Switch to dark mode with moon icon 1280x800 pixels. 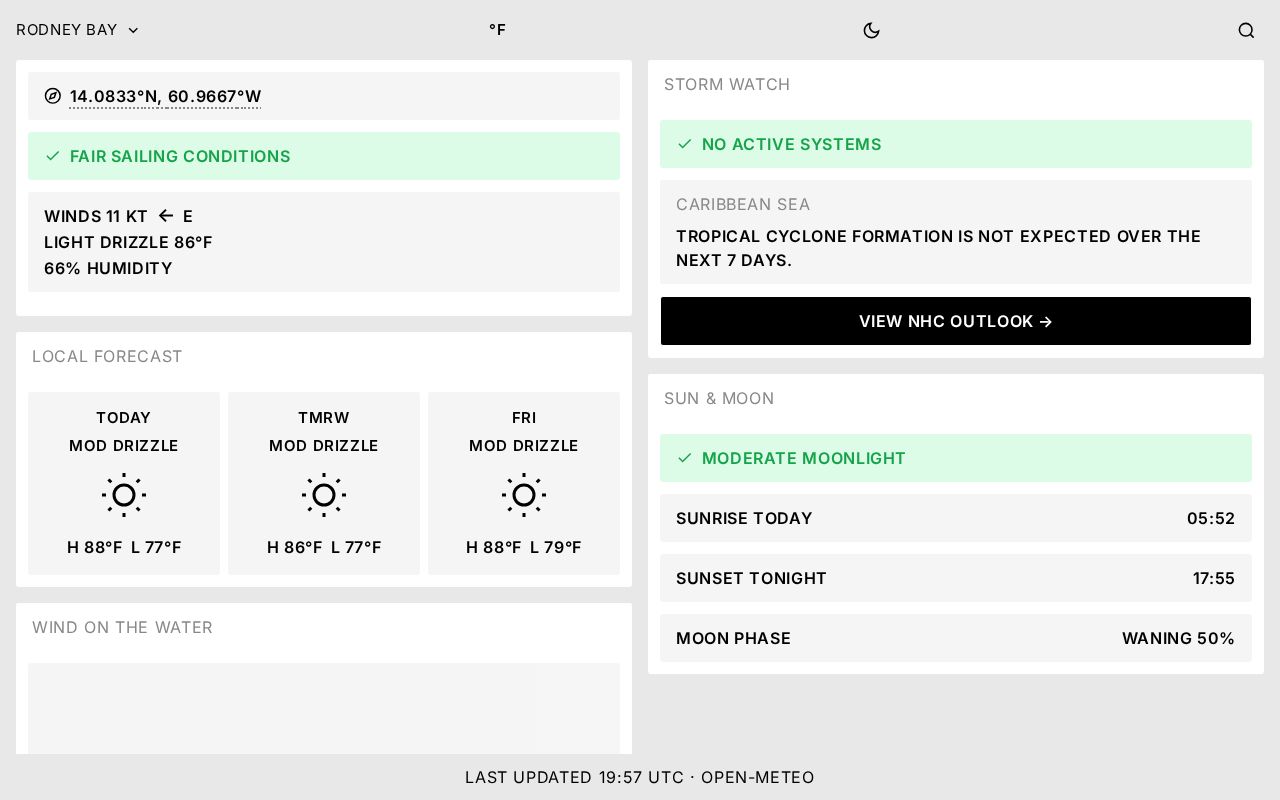coord(871,30)
